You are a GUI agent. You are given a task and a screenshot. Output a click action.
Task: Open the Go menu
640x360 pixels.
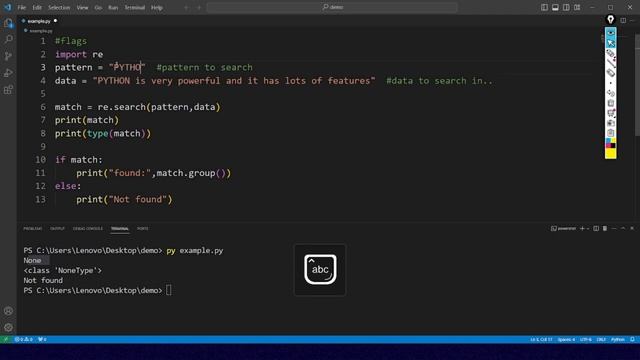(x=98, y=7)
